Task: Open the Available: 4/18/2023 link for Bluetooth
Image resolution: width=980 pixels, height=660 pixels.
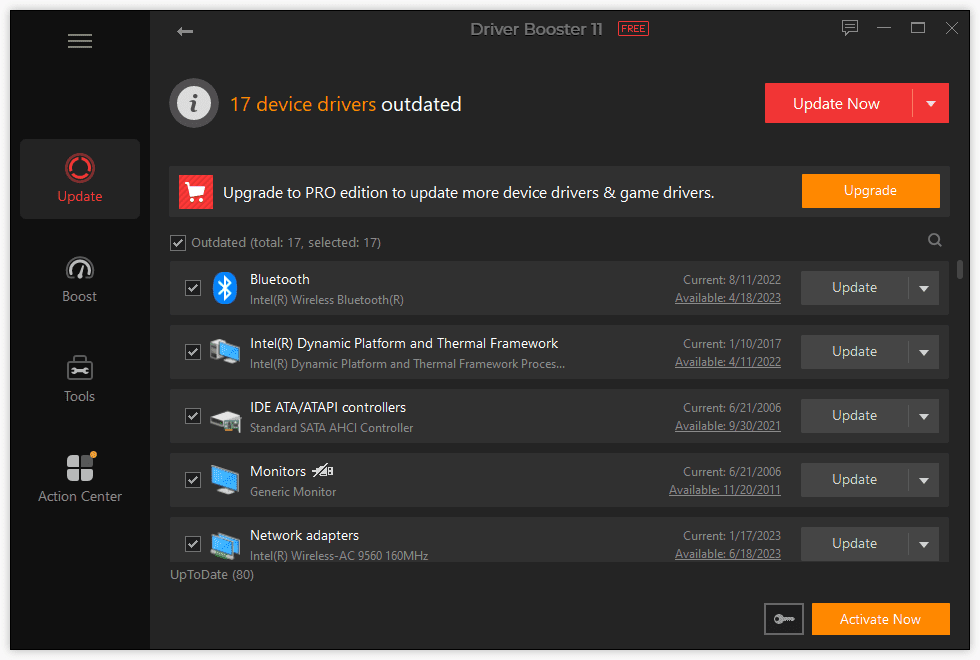Action: click(728, 297)
